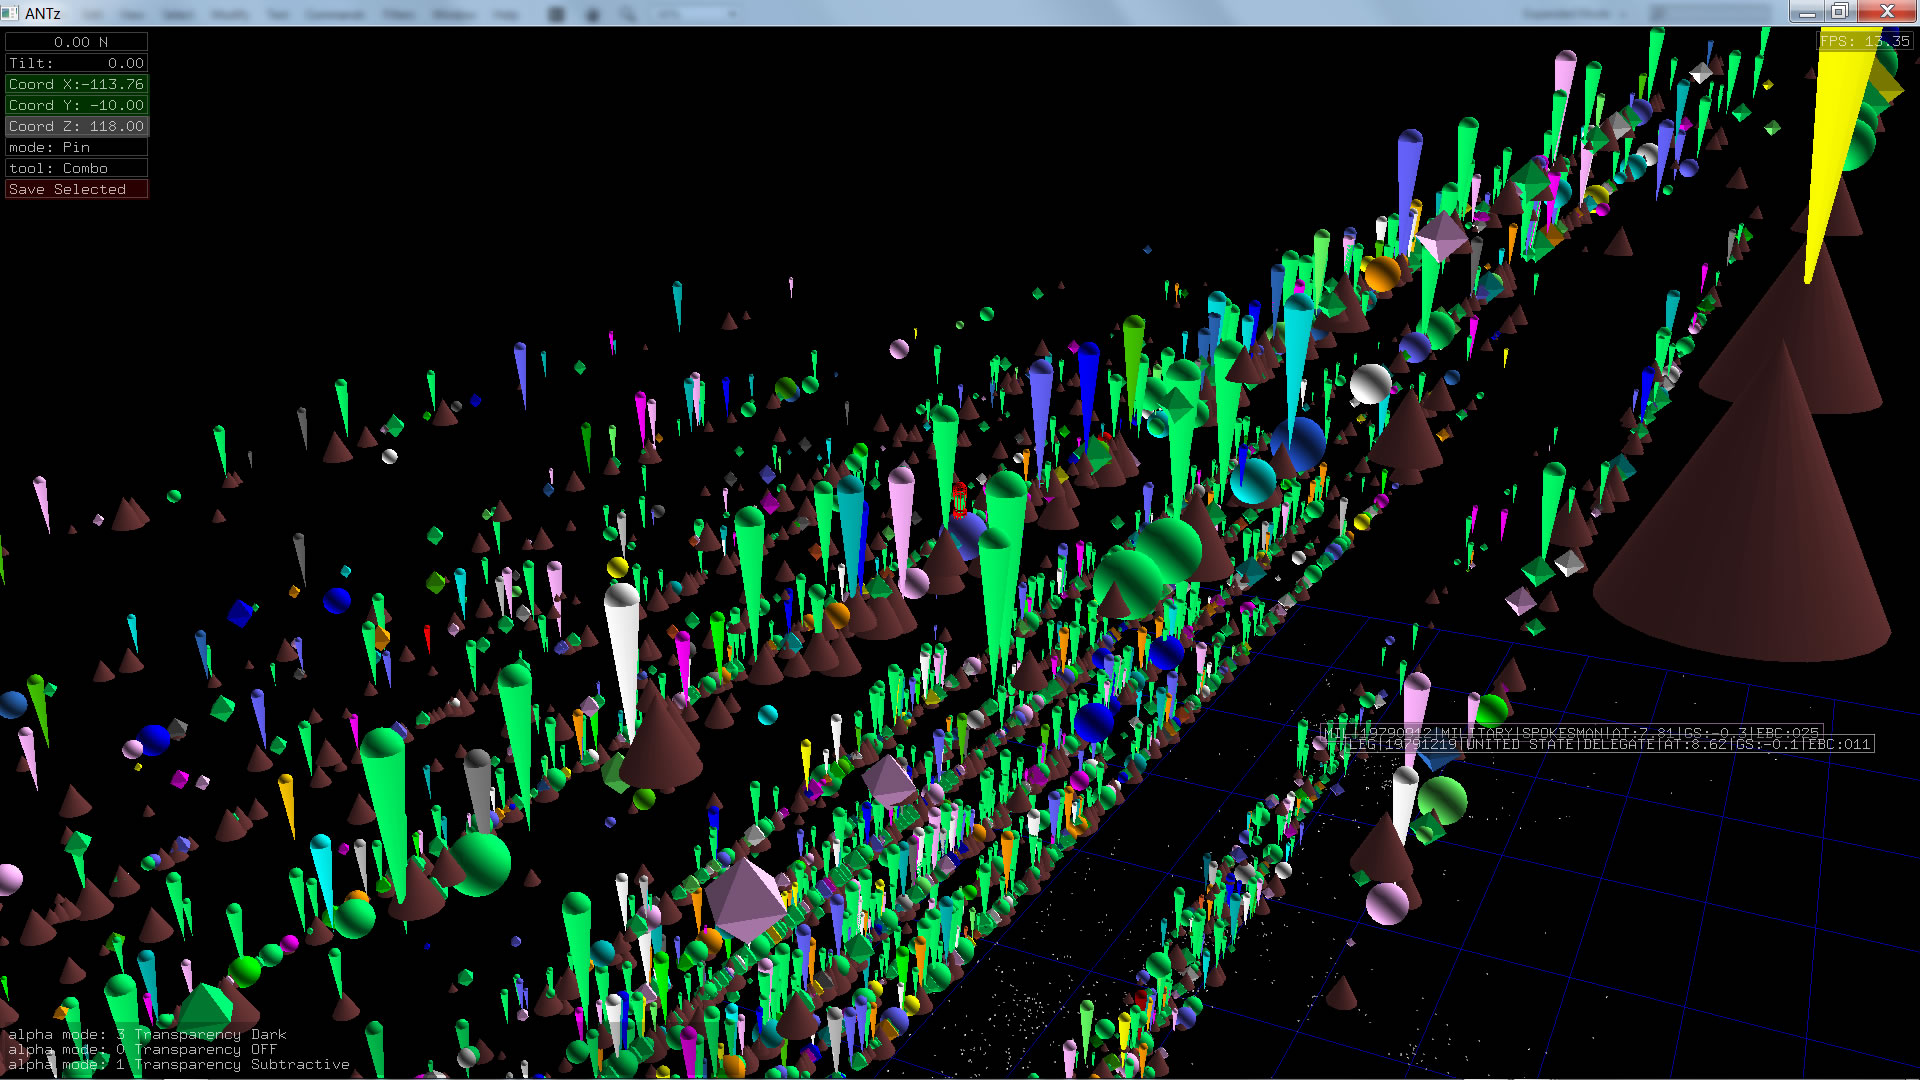Viewport: 1920px width, 1080px height.
Task: Select the red wireframe highlighted node
Action: 959,499
